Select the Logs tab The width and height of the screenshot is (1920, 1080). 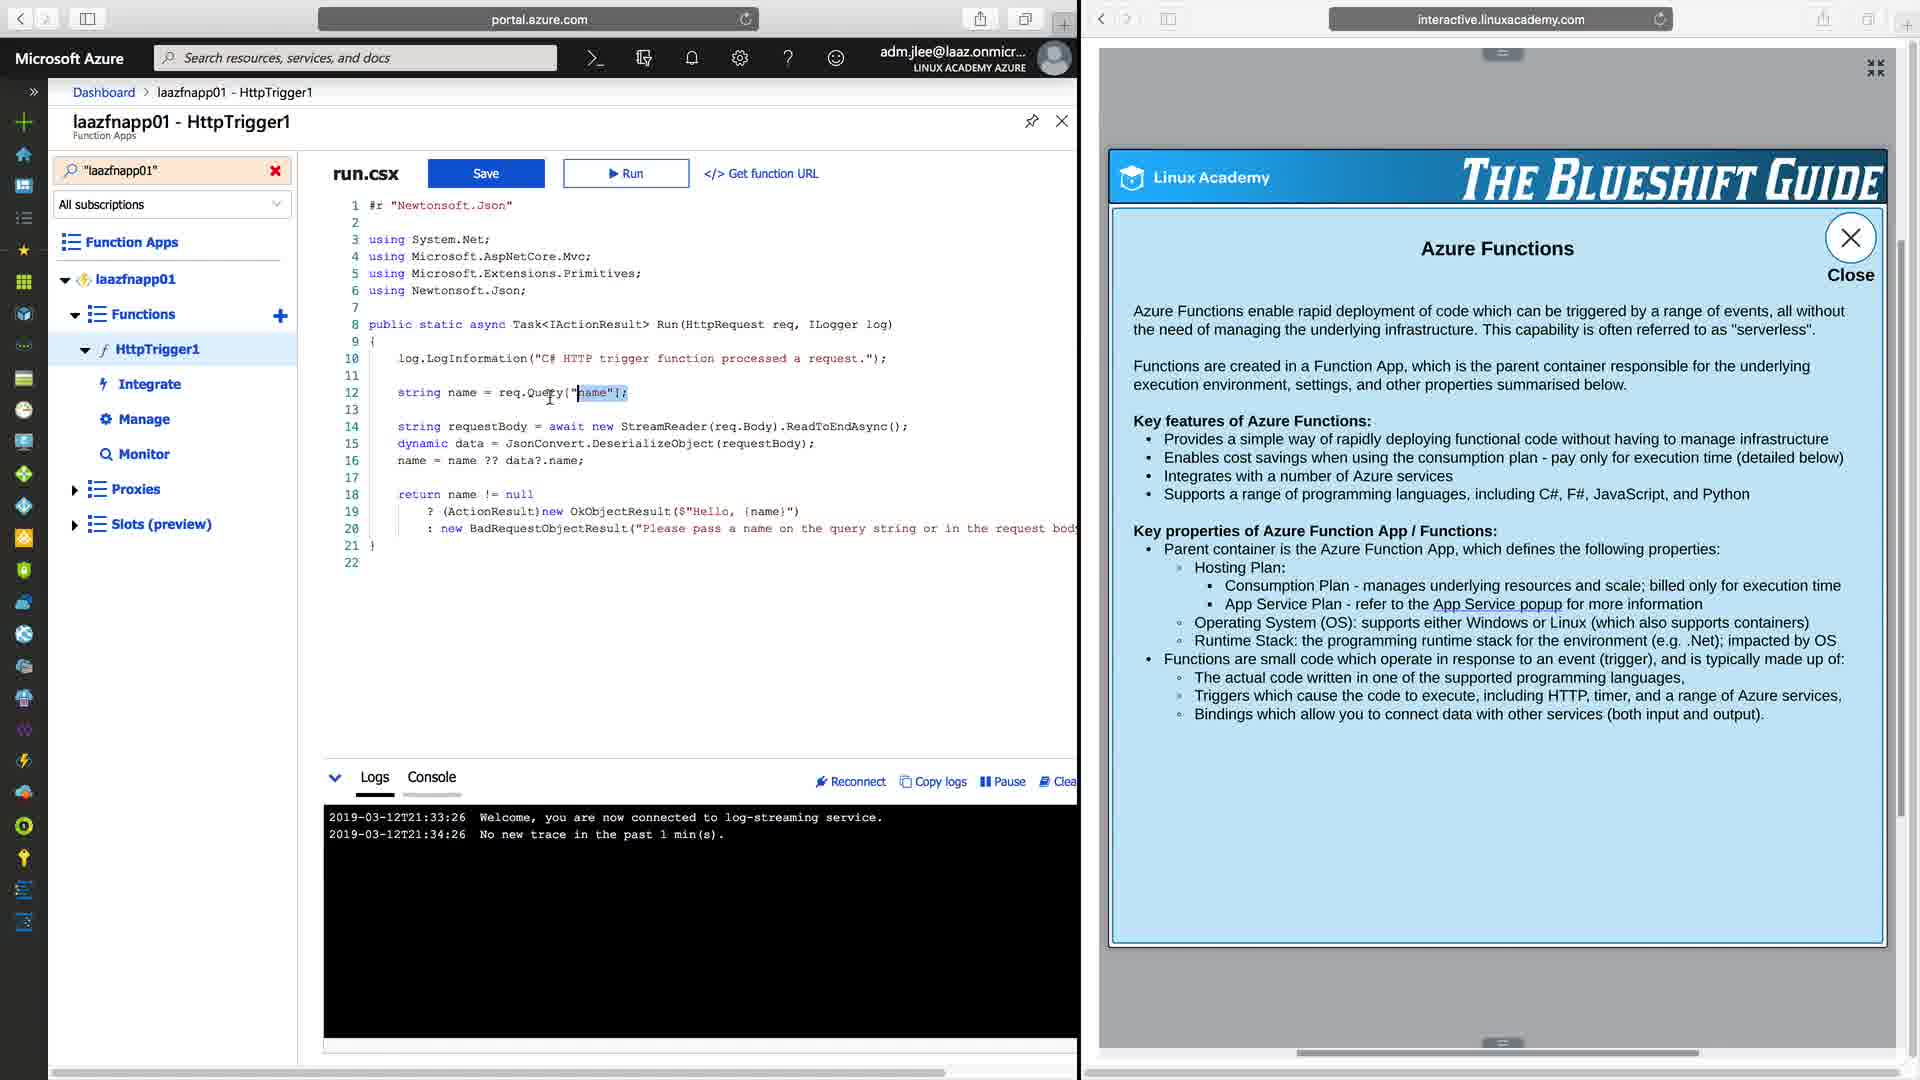374,777
